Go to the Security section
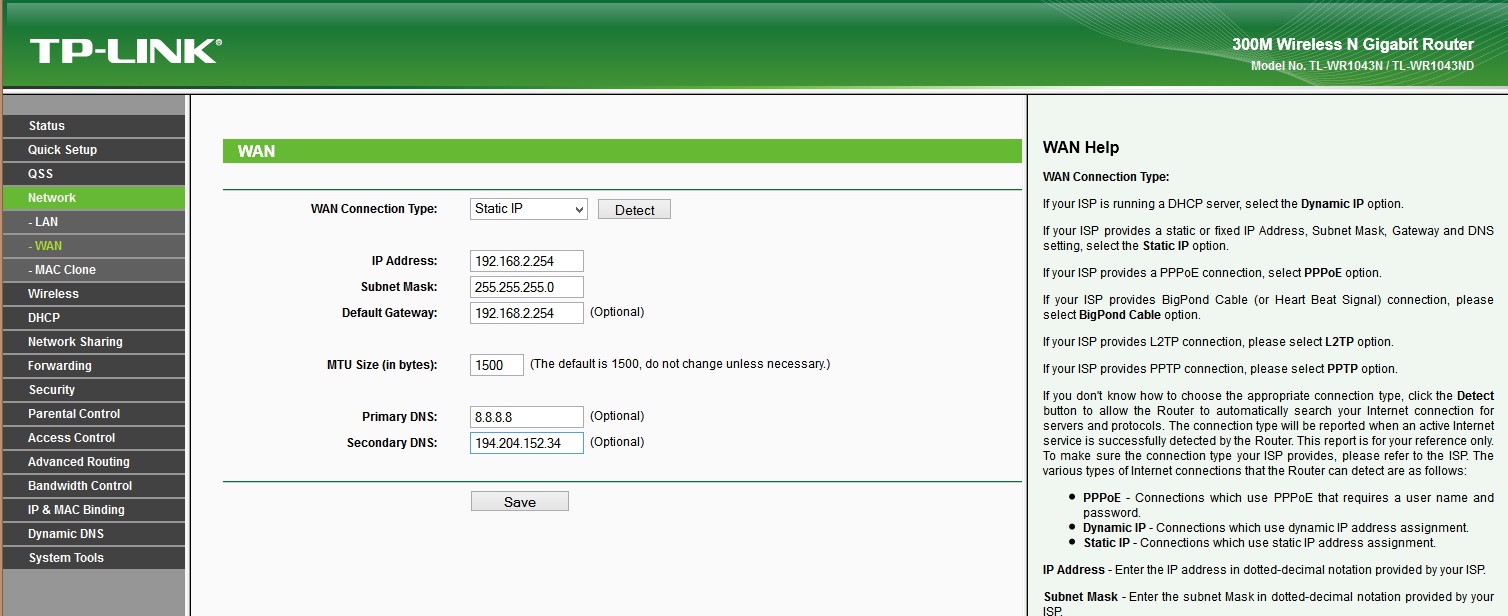1508x616 pixels. (x=93, y=390)
